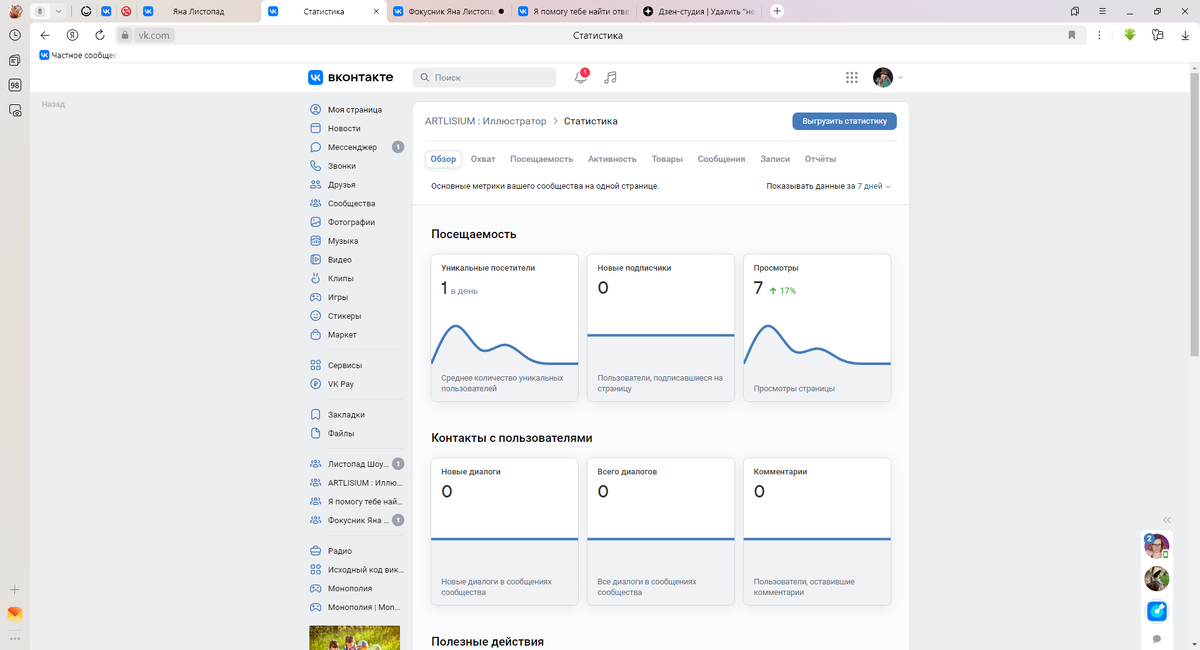Close the 'Статистика' browser tab
The height and width of the screenshot is (650, 1200).
point(376,11)
